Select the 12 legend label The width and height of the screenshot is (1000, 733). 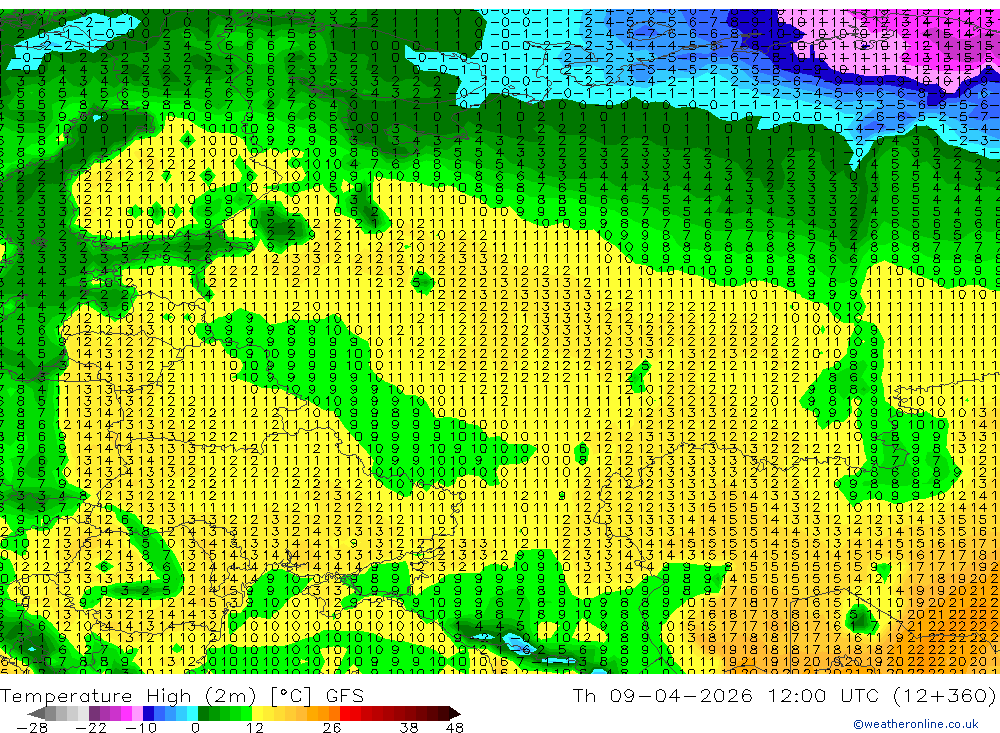[x=255, y=728]
